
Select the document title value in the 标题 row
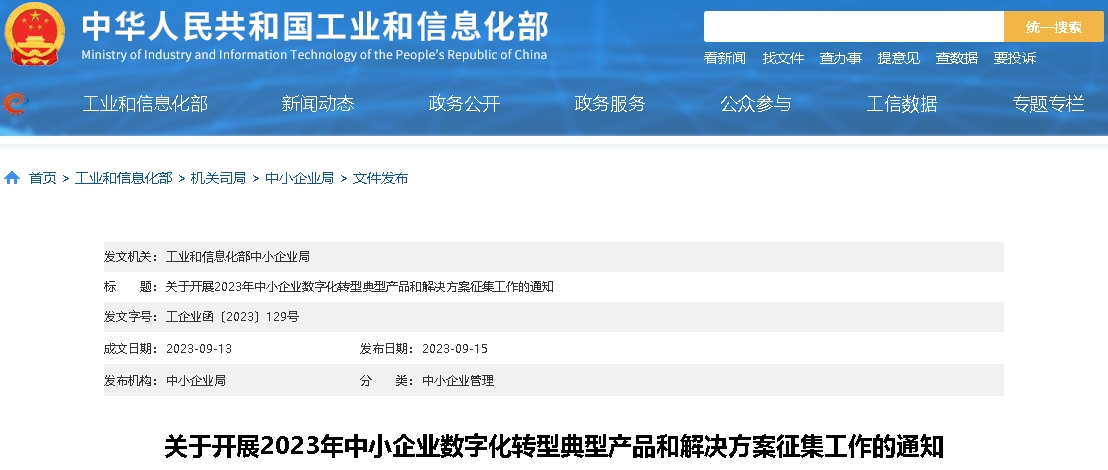click(360, 287)
